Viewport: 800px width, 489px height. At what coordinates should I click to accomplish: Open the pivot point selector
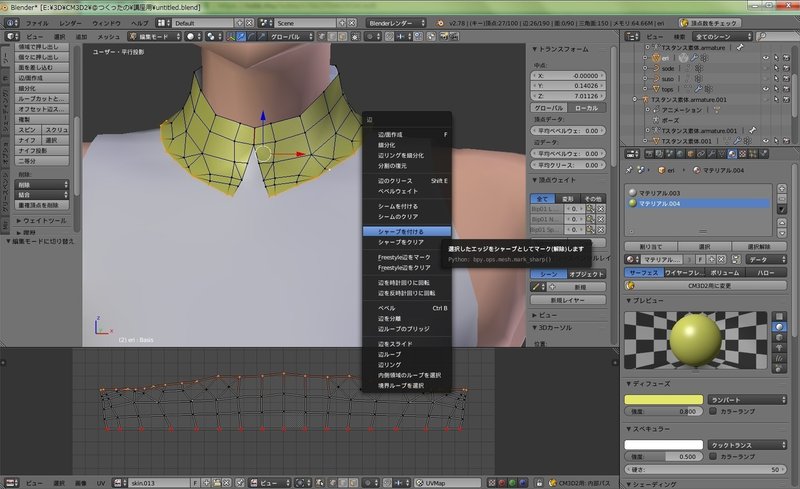[212, 37]
